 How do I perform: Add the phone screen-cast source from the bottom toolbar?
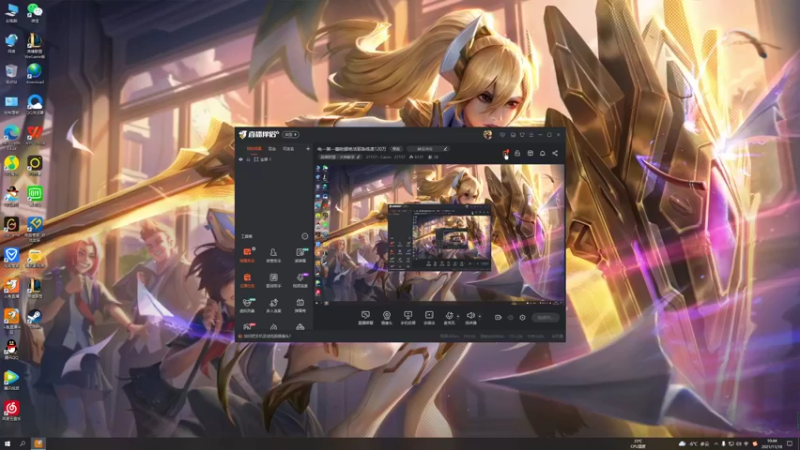(x=408, y=317)
